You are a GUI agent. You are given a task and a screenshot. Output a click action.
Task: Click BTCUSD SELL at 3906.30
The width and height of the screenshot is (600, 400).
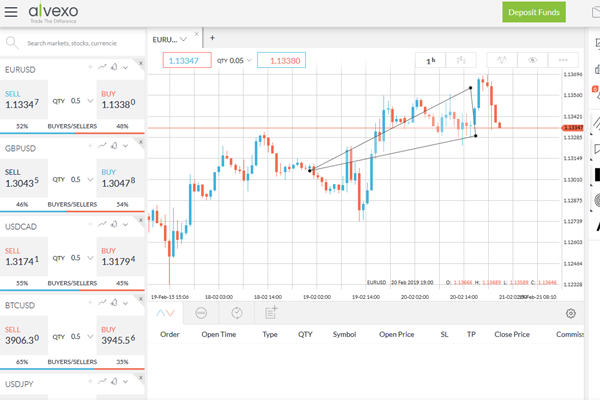[24, 335]
